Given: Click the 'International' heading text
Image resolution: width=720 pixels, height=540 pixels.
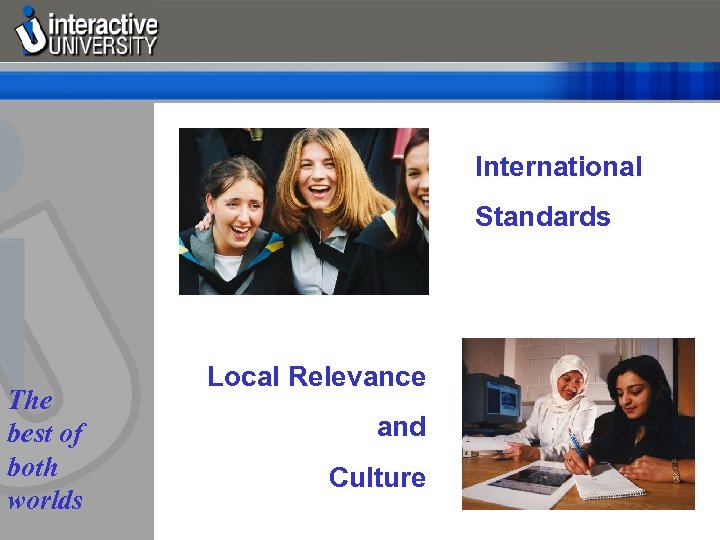Looking at the screenshot, I should (x=558, y=166).
